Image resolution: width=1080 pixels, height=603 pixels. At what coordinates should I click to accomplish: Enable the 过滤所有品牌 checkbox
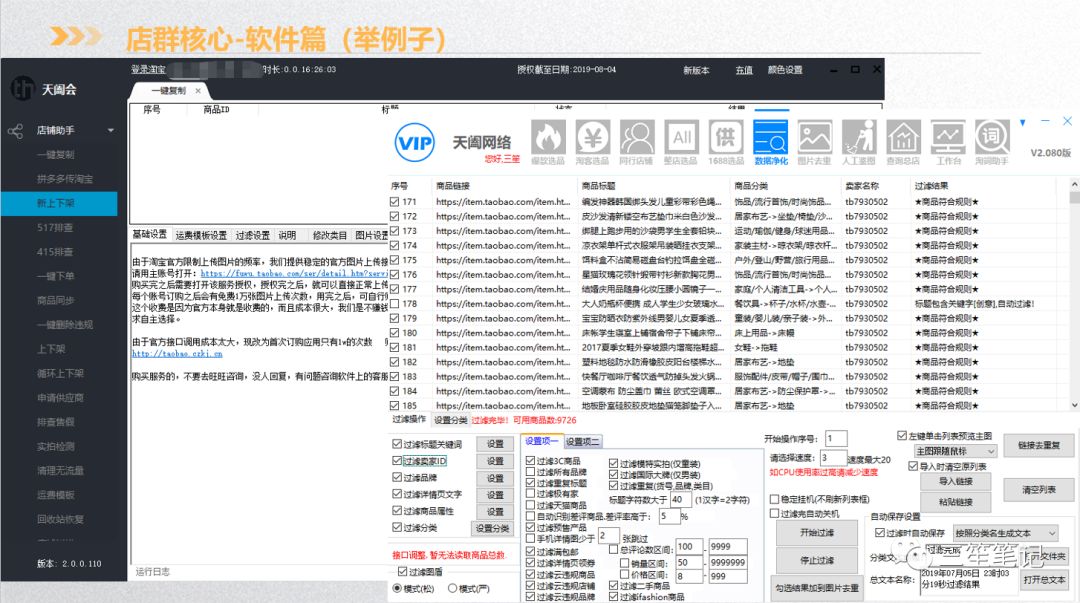(x=530, y=472)
